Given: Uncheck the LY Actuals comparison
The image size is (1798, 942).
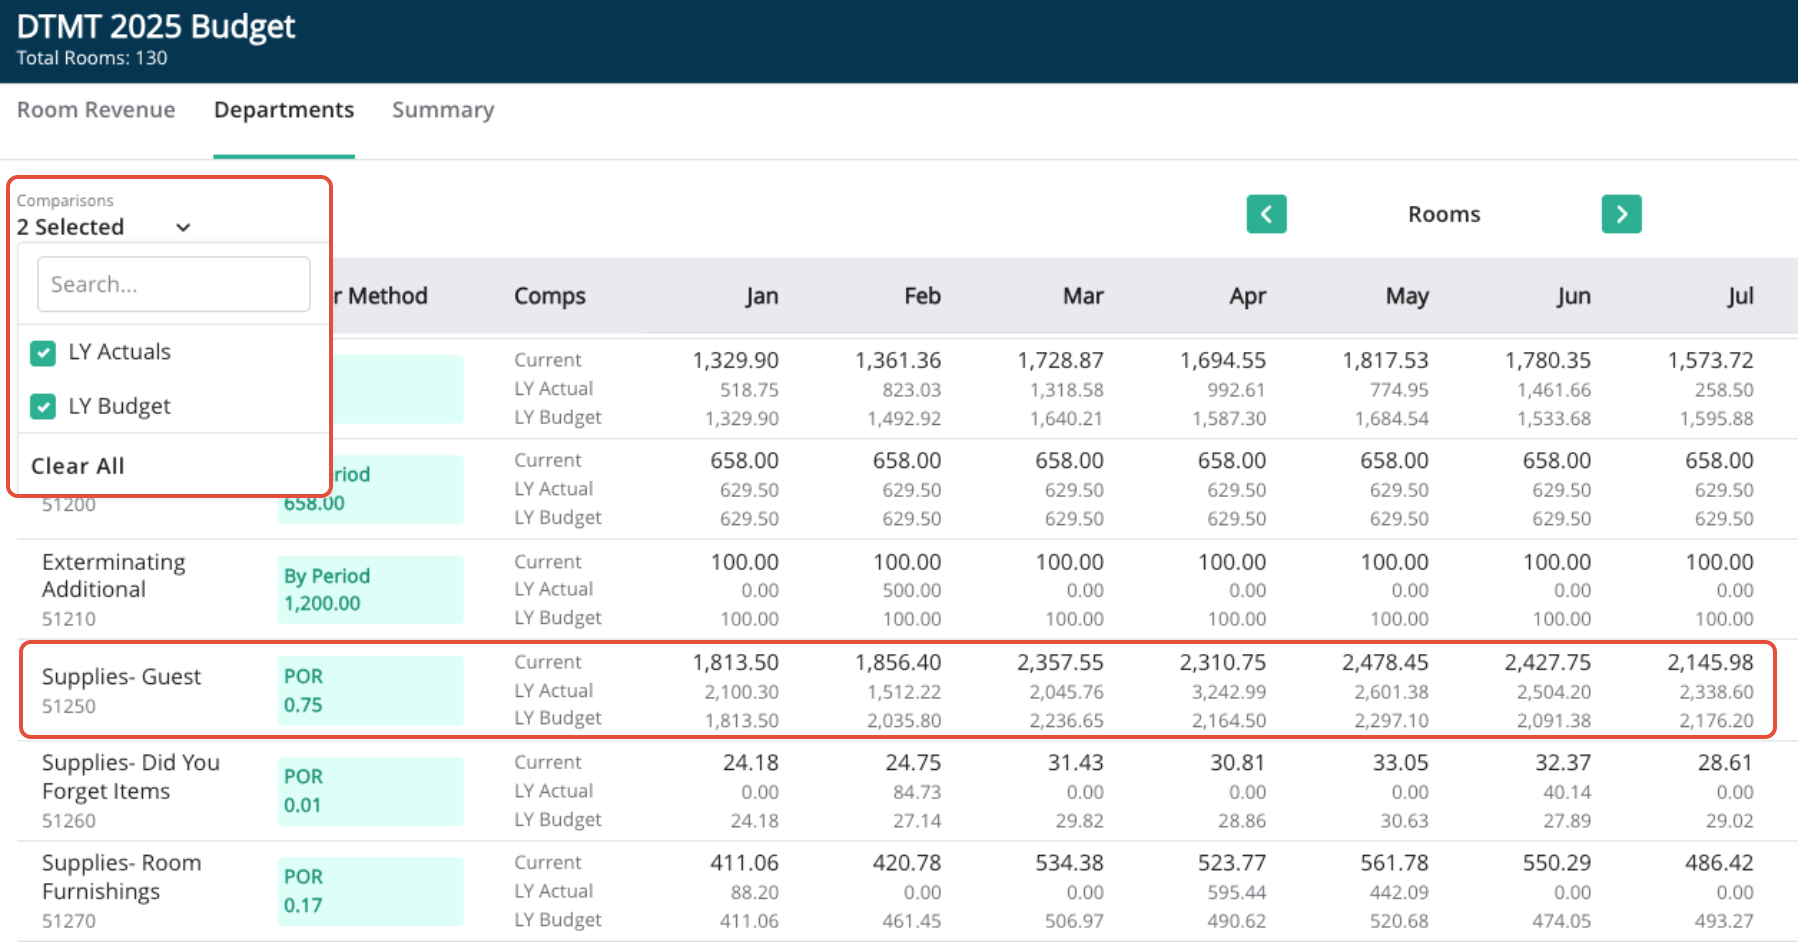Looking at the screenshot, I should [43, 352].
